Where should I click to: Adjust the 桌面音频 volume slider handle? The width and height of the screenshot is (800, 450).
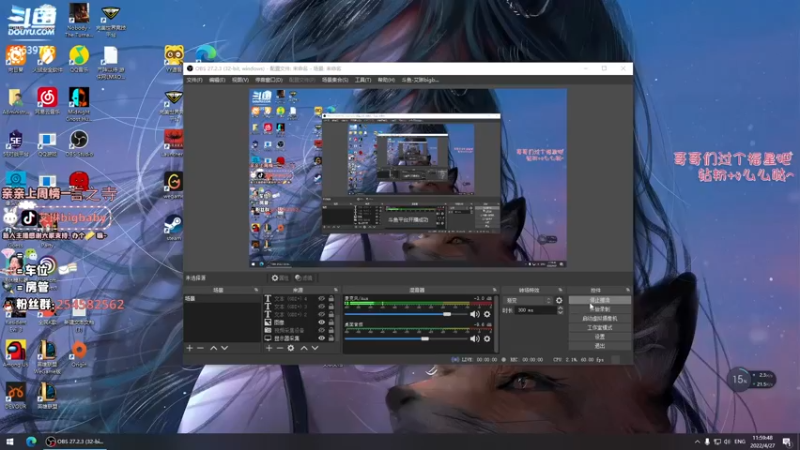pos(424,339)
